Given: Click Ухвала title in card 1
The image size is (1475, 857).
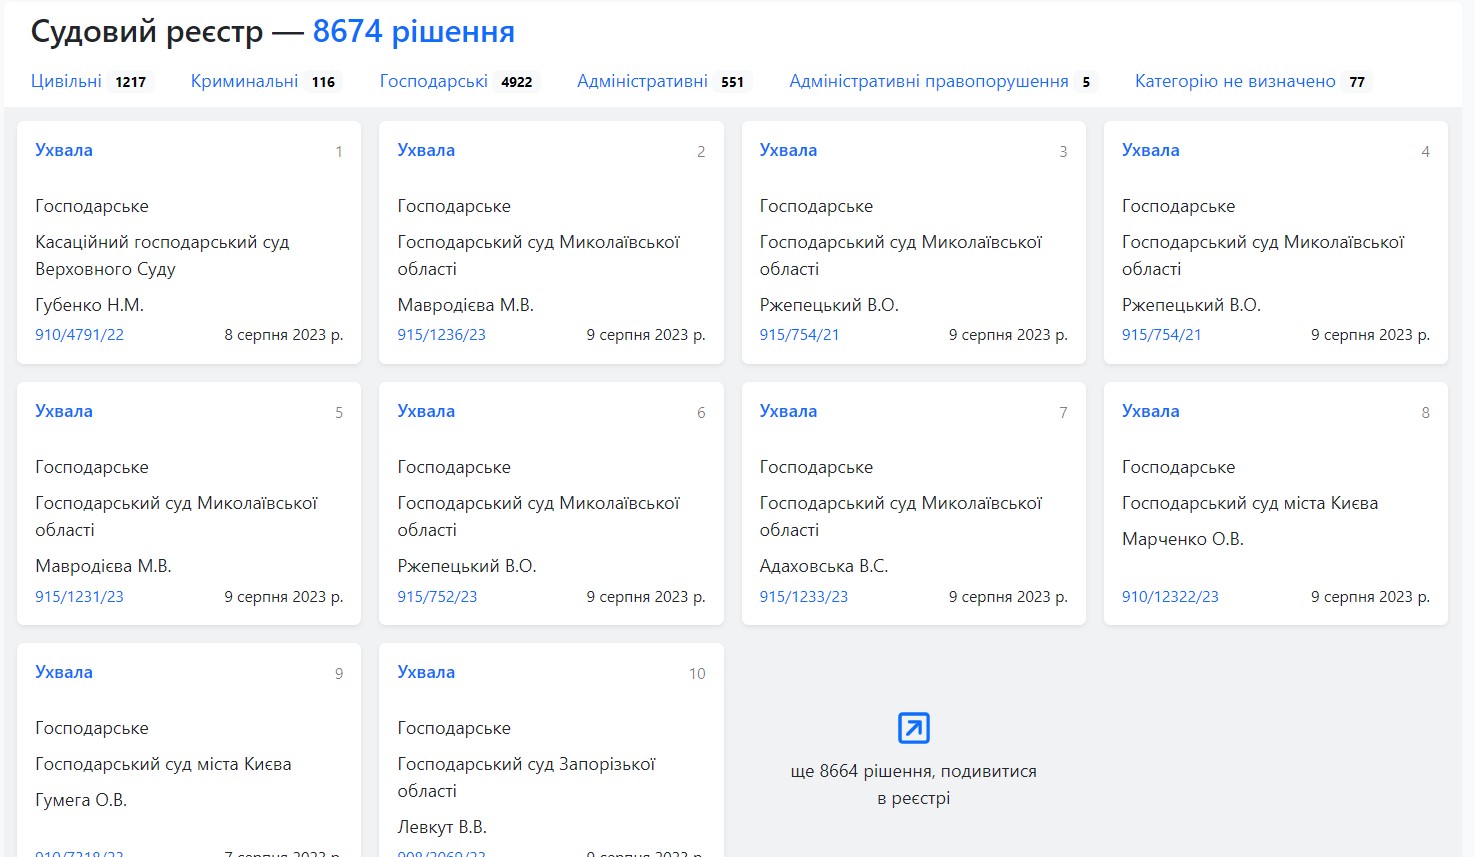Looking at the screenshot, I should (x=64, y=150).
